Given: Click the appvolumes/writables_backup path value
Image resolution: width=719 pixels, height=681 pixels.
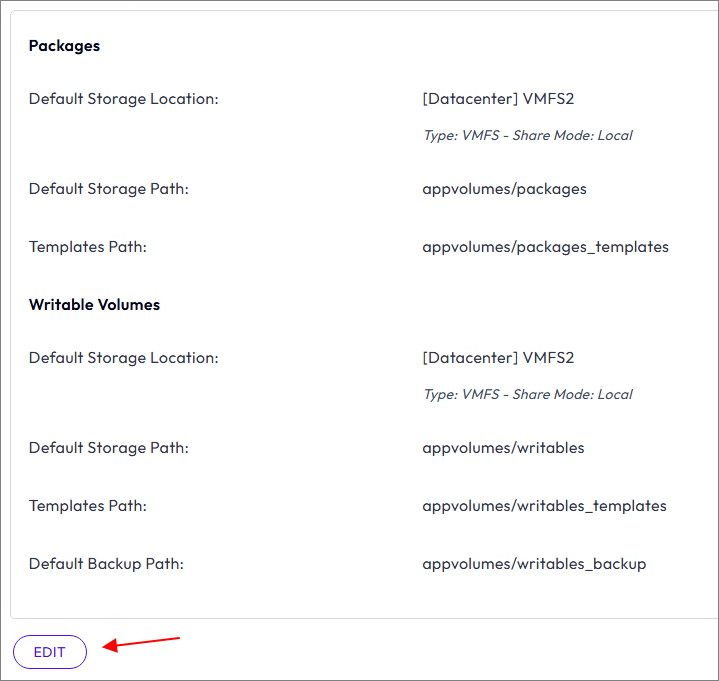Looking at the screenshot, I should point(534,564).
